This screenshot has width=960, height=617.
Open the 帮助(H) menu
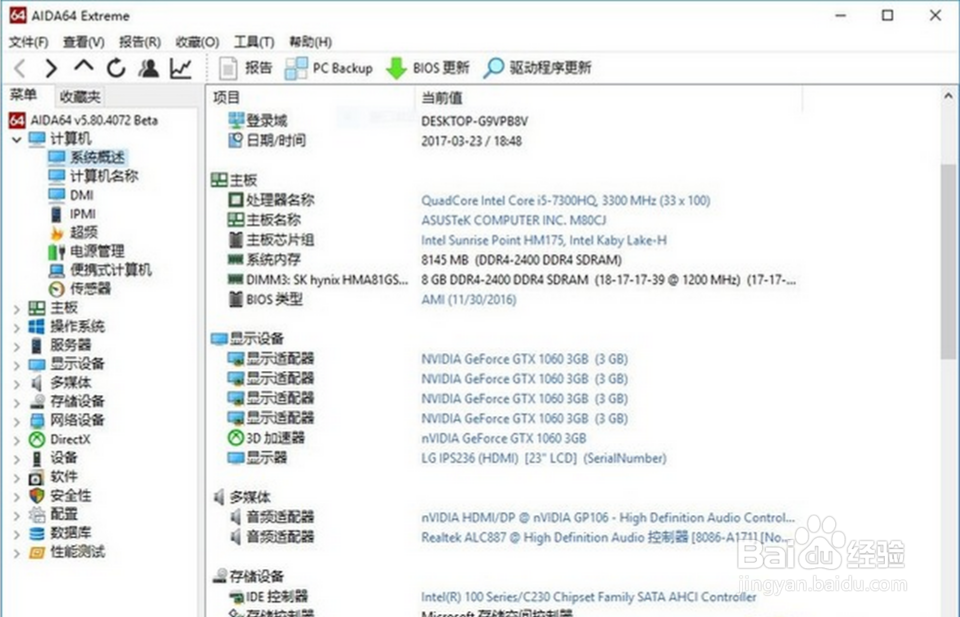click(x=310, y=42)
